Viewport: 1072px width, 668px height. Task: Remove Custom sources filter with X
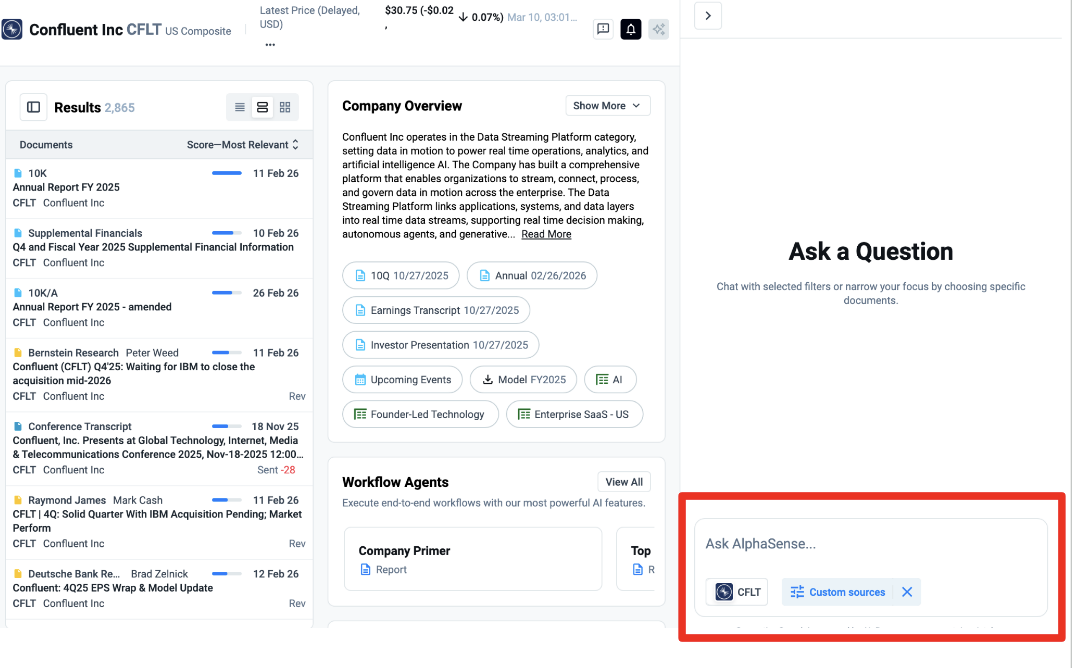(x=907, y=592)
